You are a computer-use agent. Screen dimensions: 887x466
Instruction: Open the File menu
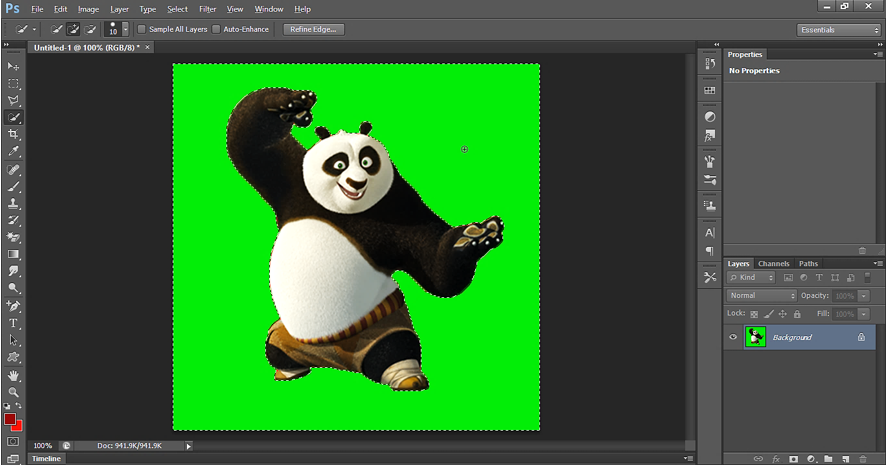37,9
